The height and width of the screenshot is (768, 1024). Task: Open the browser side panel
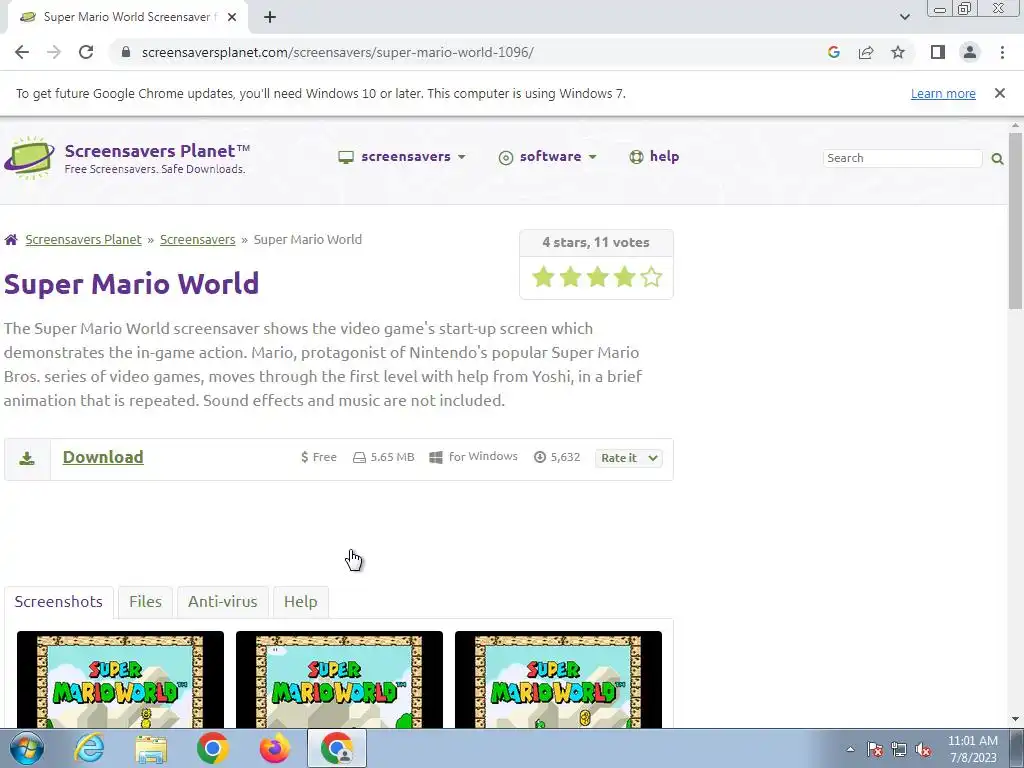[938, 52]
